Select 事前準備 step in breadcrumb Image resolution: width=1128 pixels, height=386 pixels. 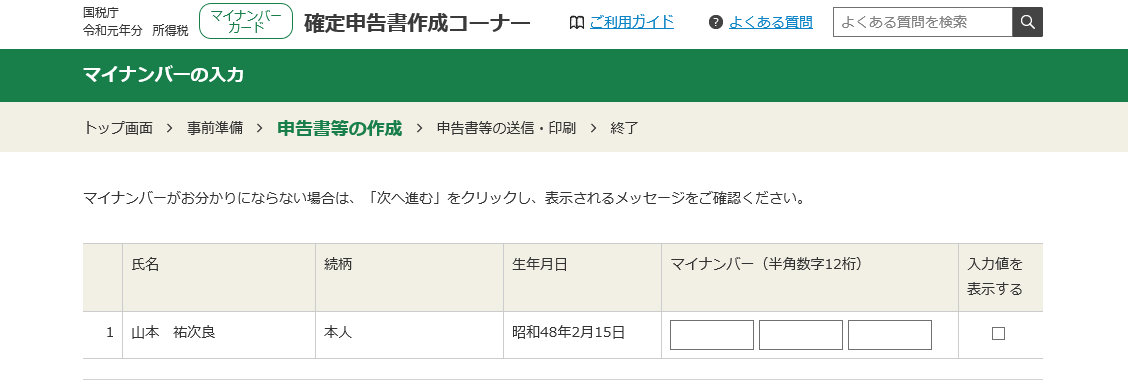215,128
